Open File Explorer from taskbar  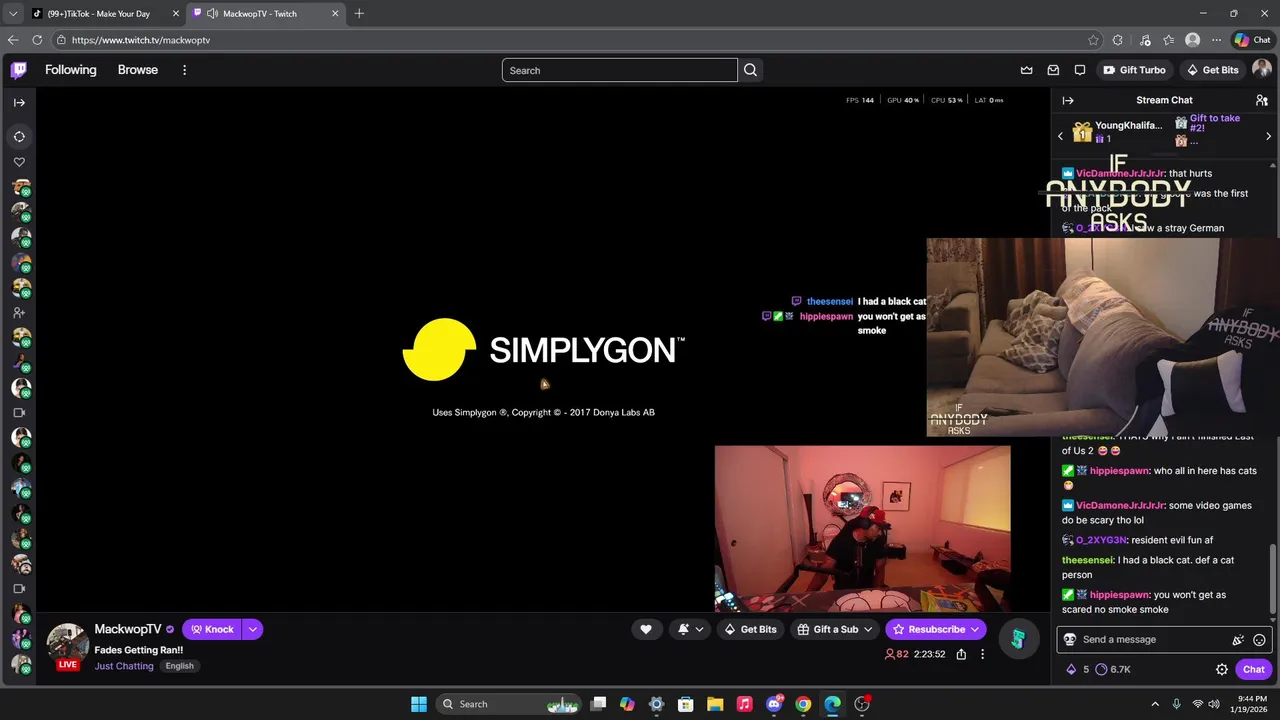[x=714, y=704]
